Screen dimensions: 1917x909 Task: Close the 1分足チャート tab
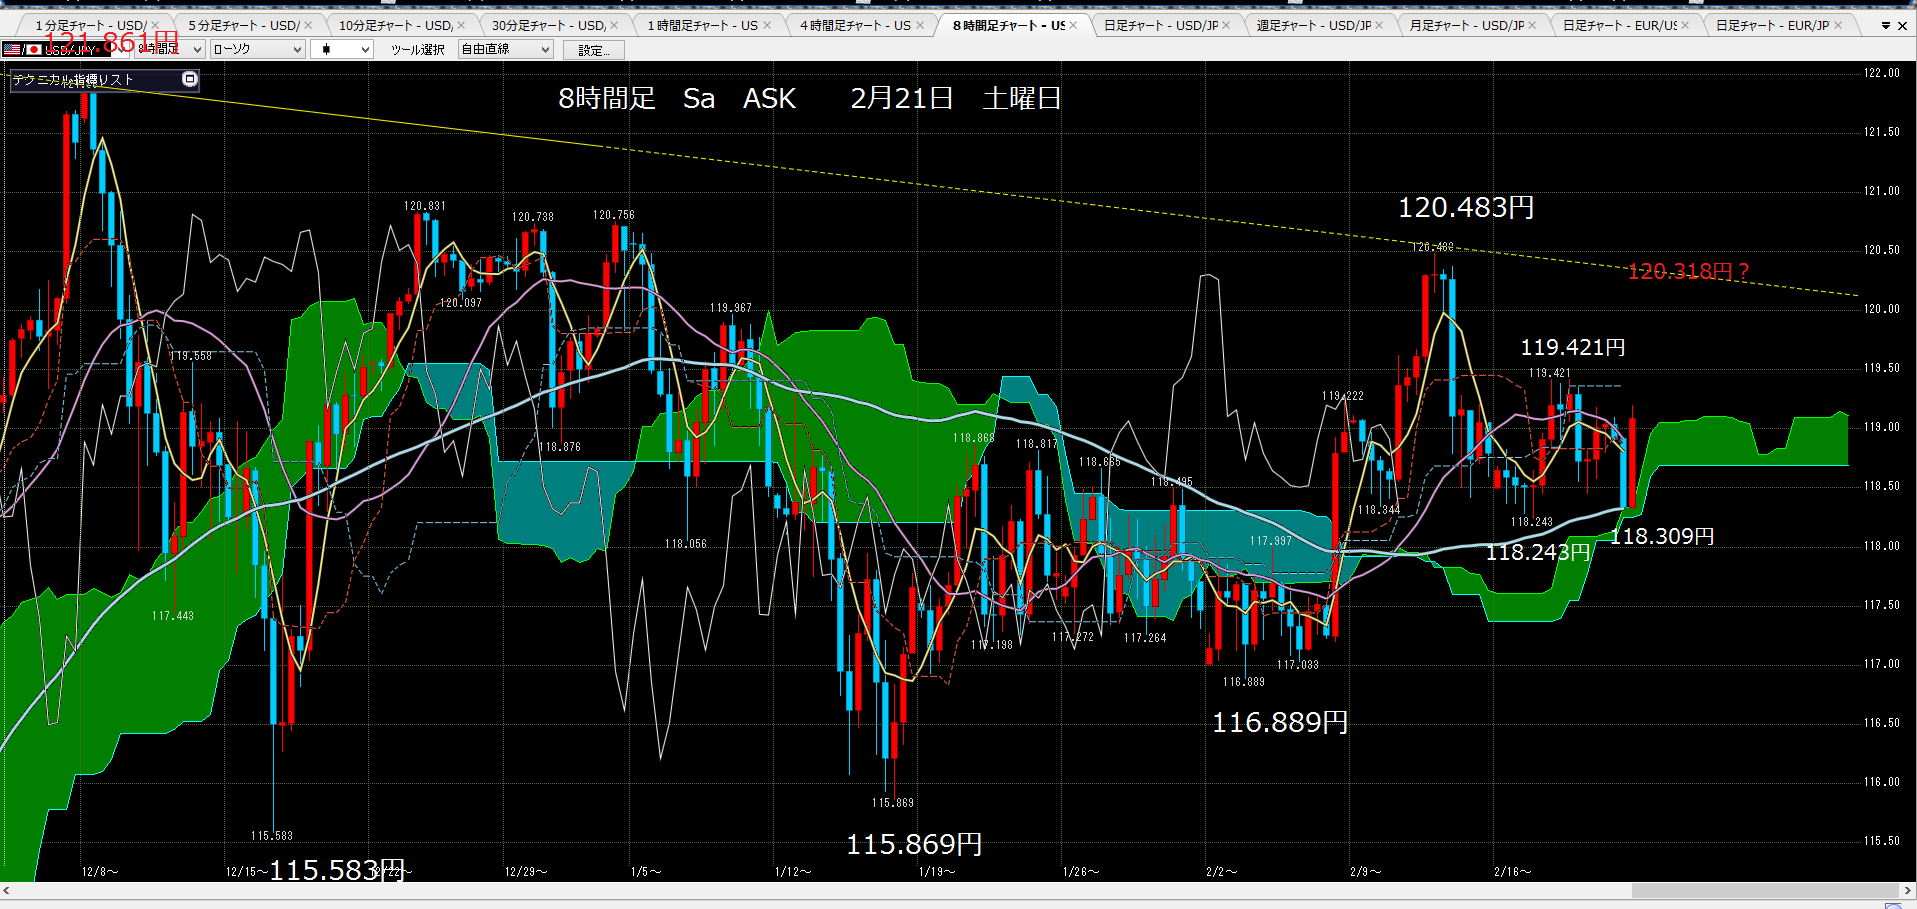[155, 26]
